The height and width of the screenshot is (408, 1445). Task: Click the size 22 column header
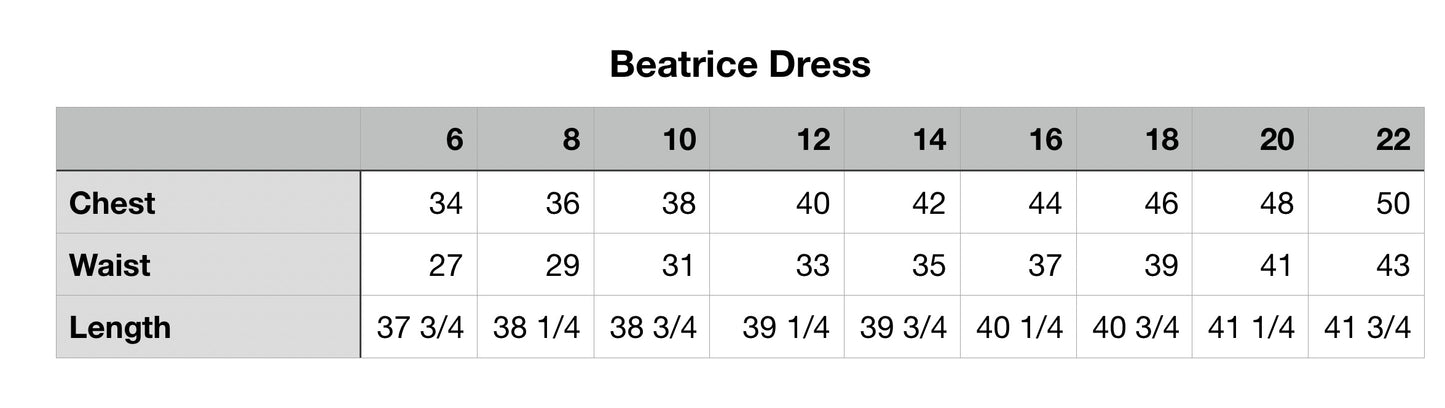[1392, 140]
